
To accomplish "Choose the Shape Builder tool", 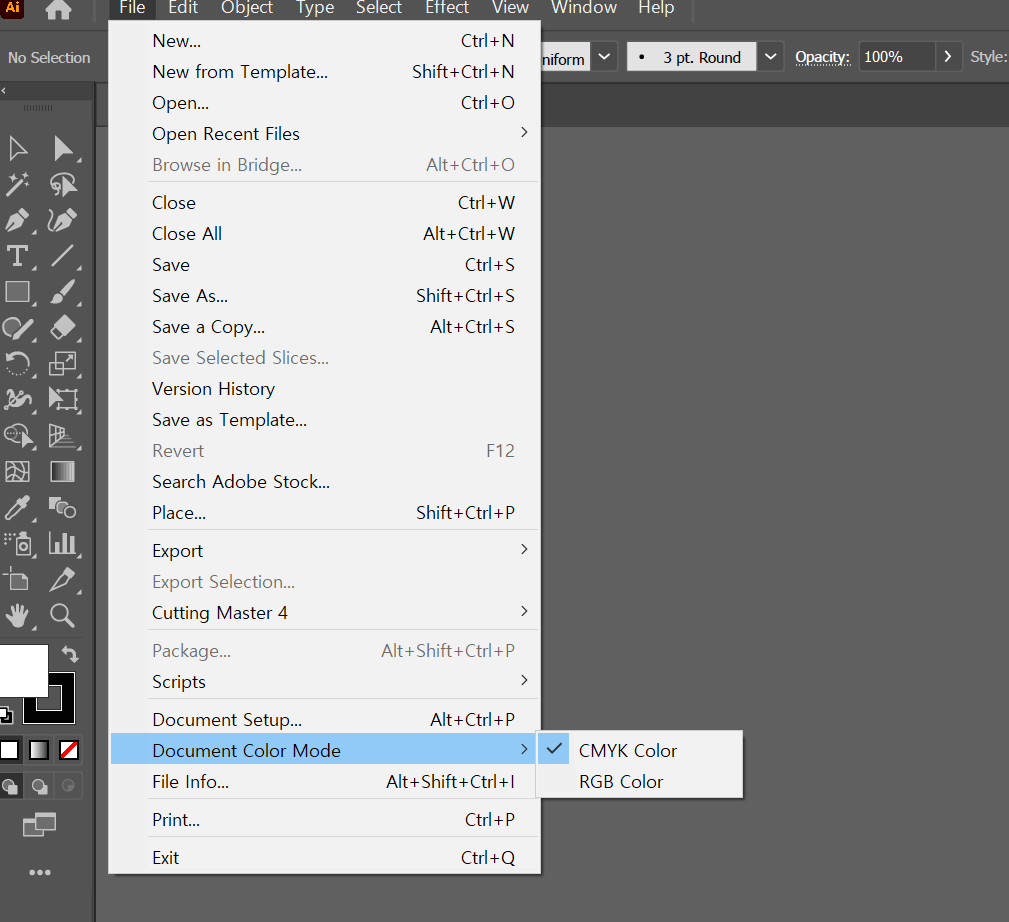I will coord(18,436).
